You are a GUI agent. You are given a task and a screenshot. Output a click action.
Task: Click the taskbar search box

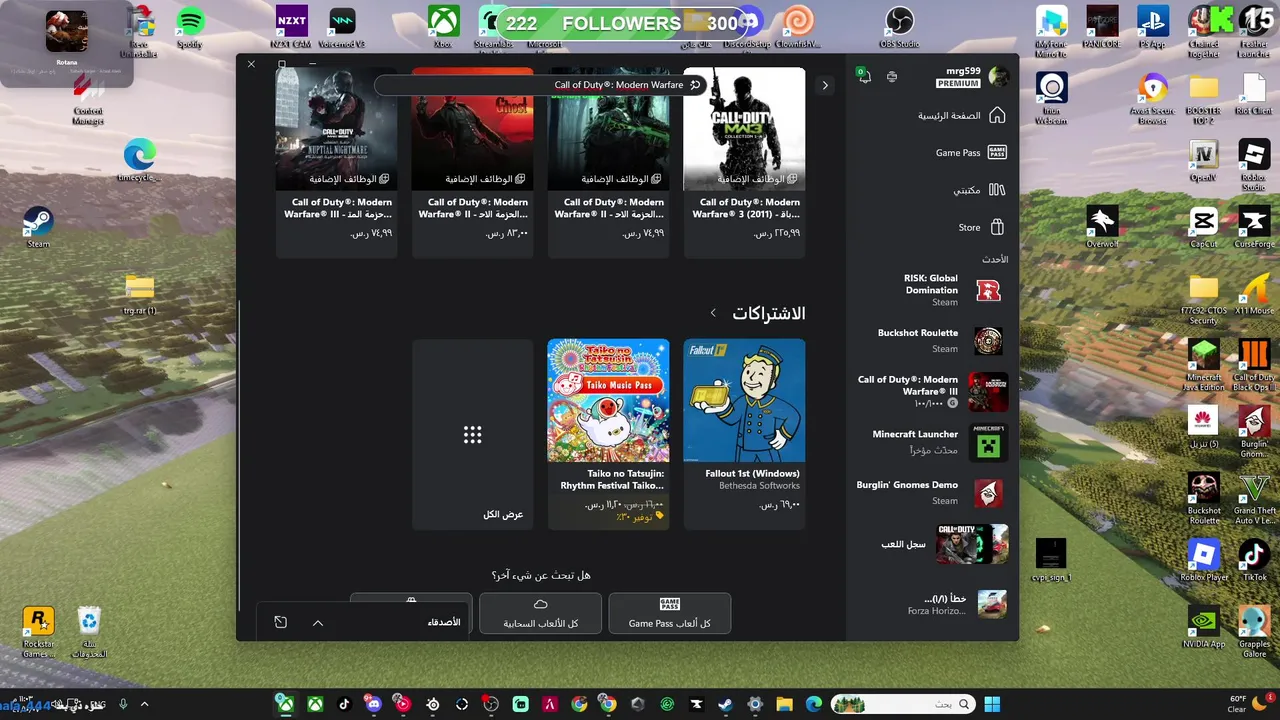tap(901, 704)
